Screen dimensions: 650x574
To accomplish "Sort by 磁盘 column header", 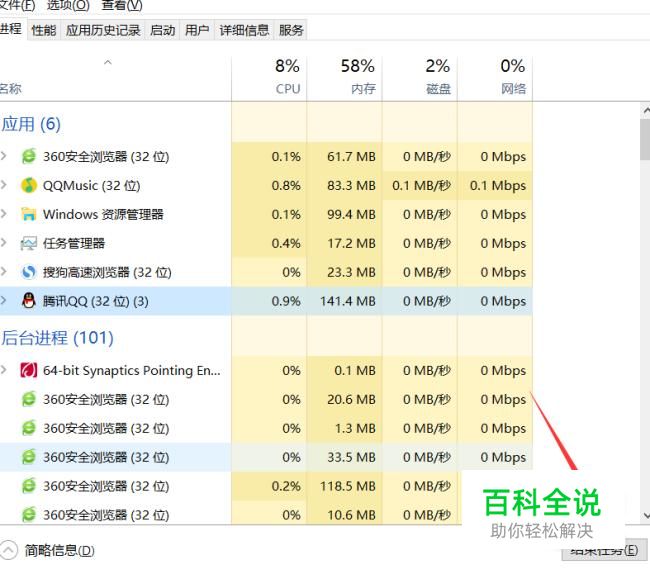I will point(420,77).
